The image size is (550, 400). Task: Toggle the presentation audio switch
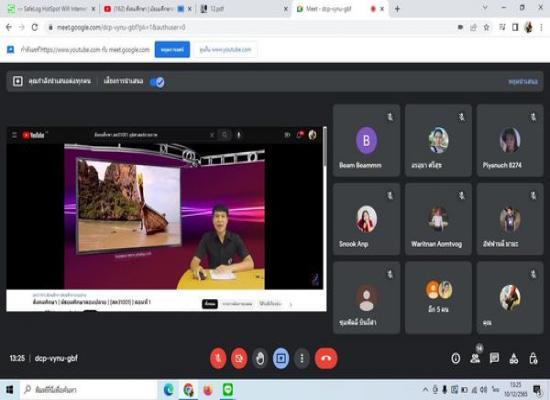point(157,82)
